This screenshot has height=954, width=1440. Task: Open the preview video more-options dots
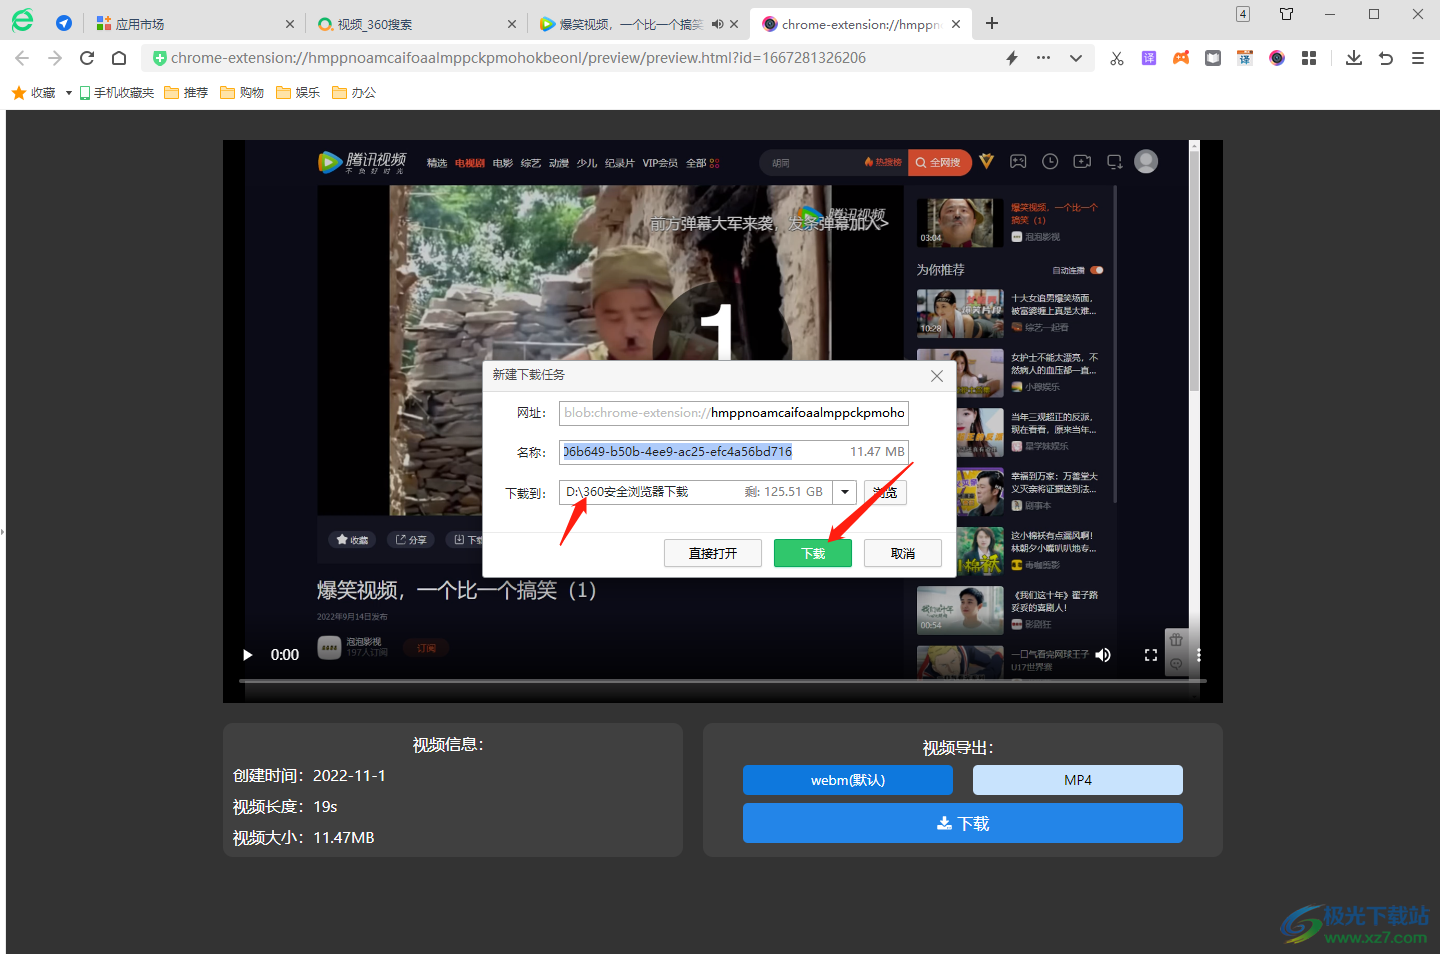pos(1199,655)
